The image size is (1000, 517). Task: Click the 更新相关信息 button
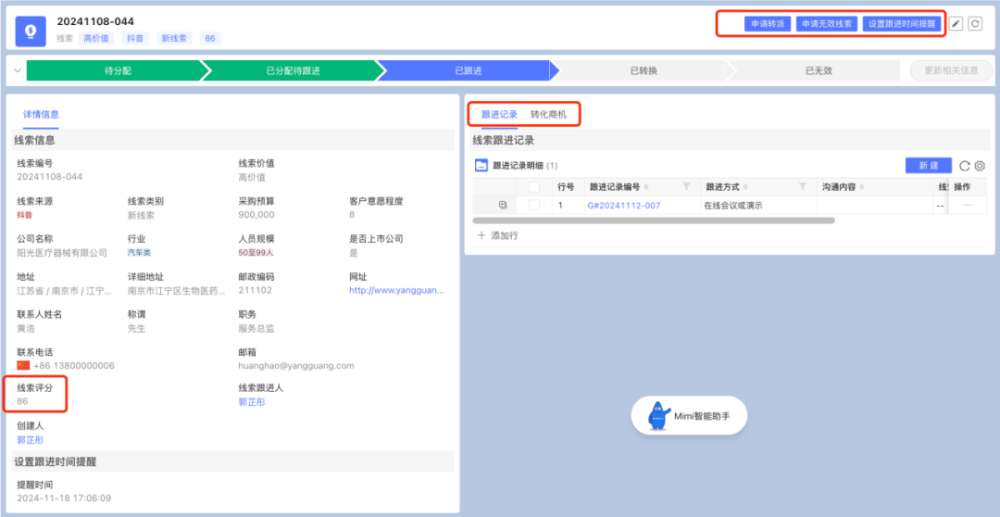pyautogui.click(x=952, y=71)
